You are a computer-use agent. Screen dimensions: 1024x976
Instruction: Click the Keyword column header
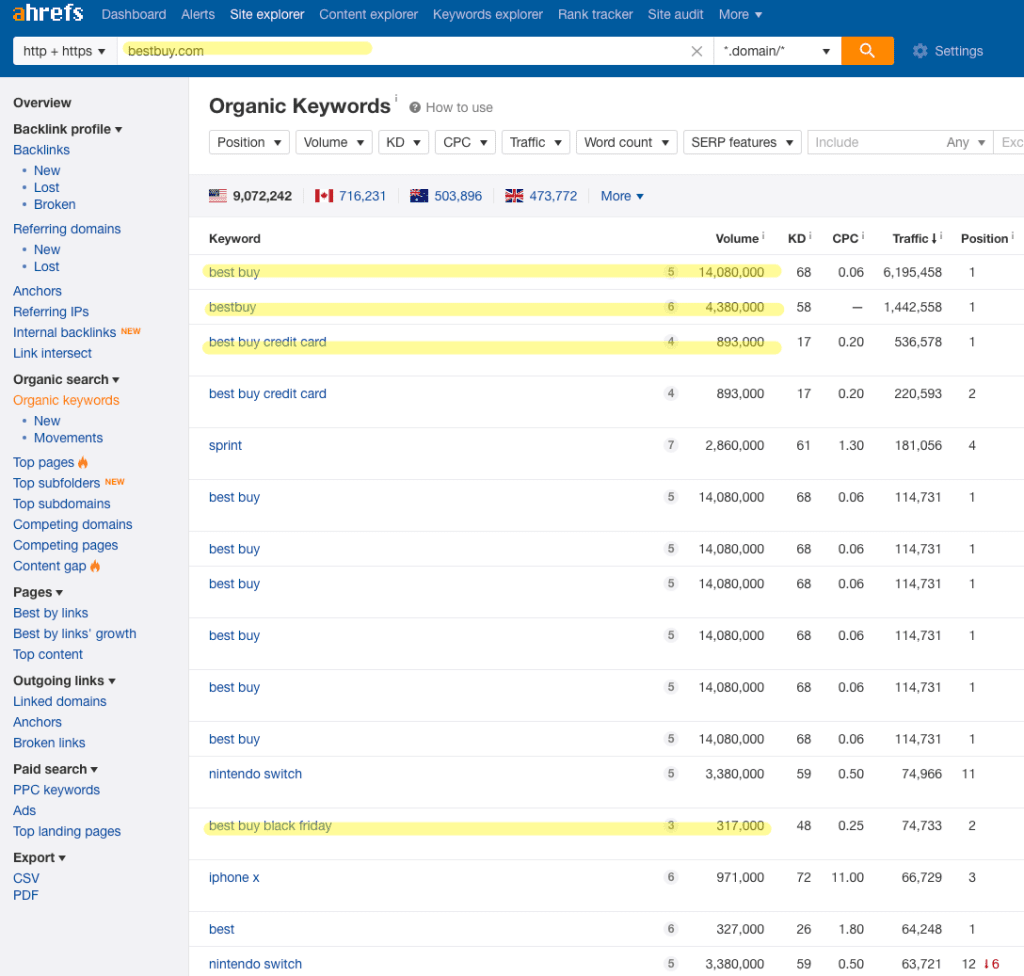tap(234, 238)
